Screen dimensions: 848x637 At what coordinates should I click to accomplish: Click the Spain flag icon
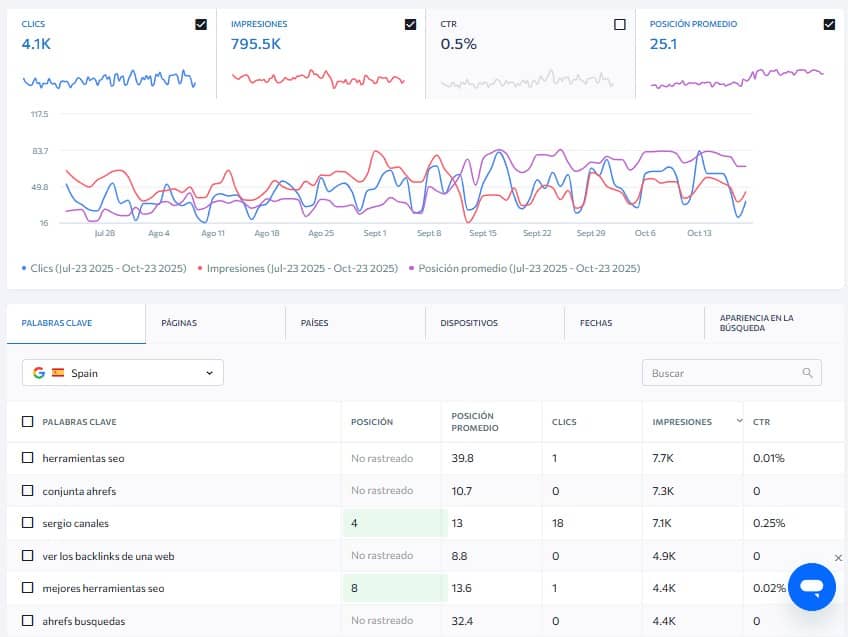[58, 373]
